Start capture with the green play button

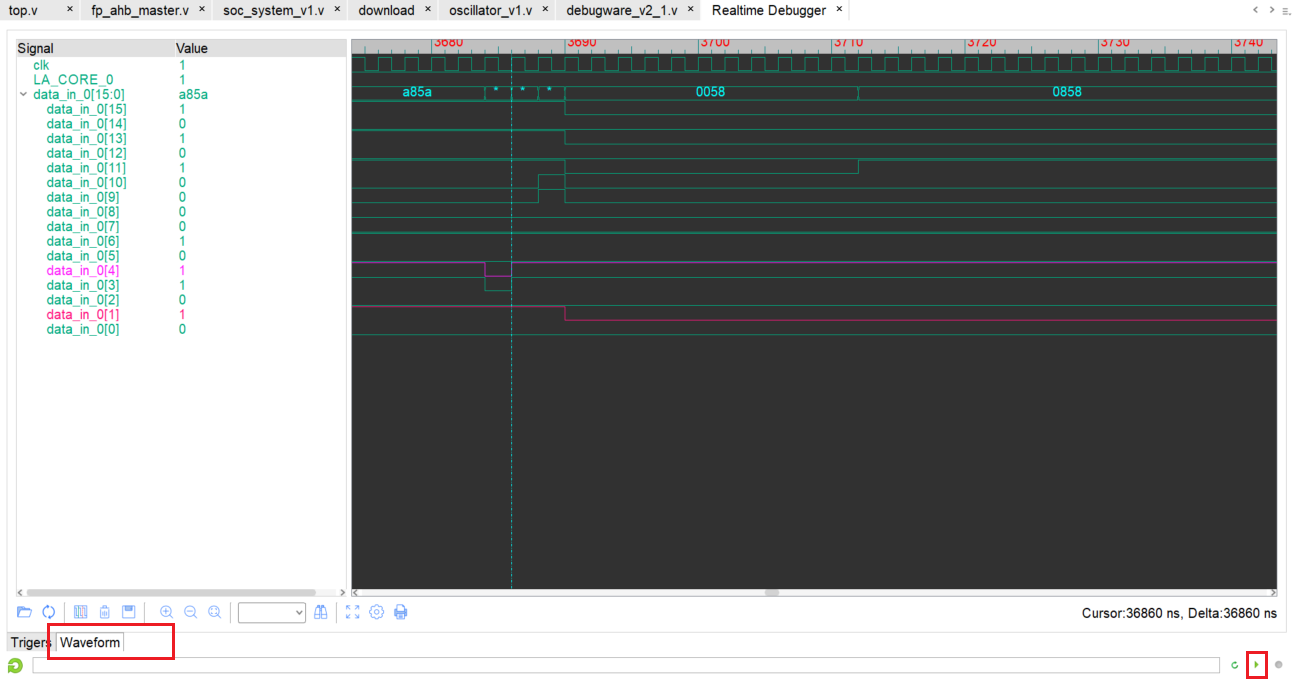click(1257, 665)
